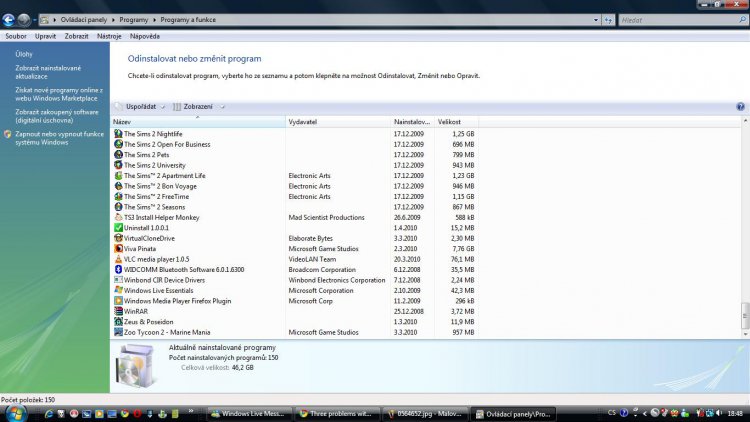This screenshot has height=422, width=750.
Task: Click the VLC media player cone icon
Action: 118,259
